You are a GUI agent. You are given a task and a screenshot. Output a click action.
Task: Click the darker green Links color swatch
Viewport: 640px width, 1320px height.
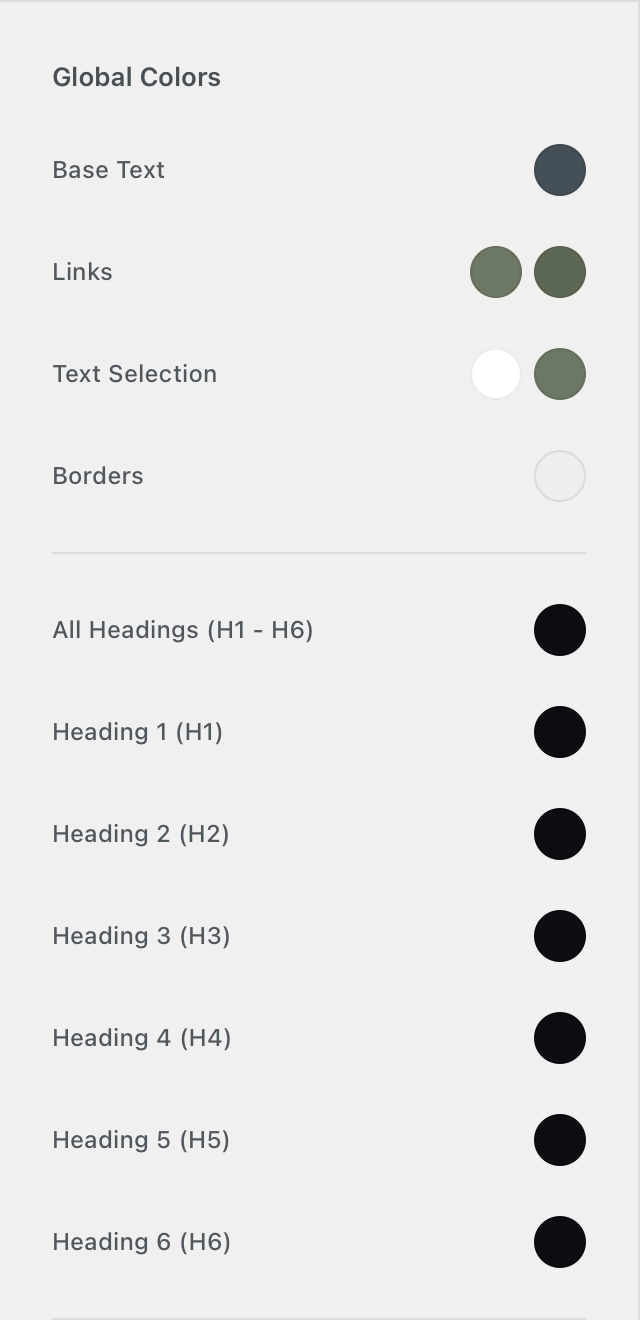click(x=559, y=272)
